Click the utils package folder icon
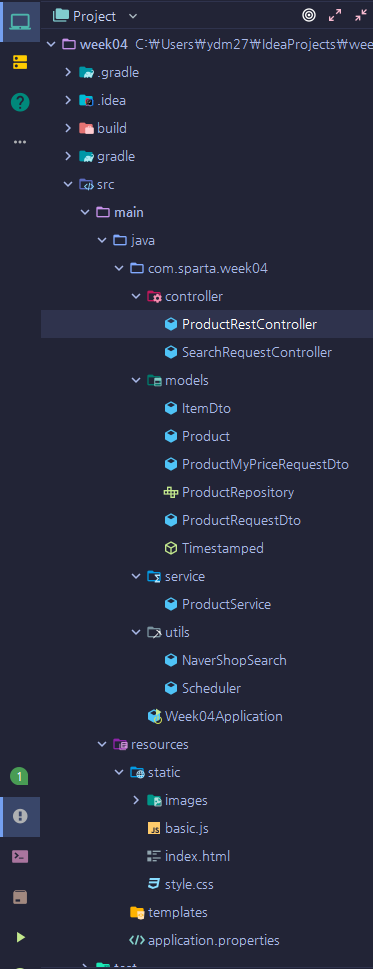The image size is (373, 969). coord(154,632)
